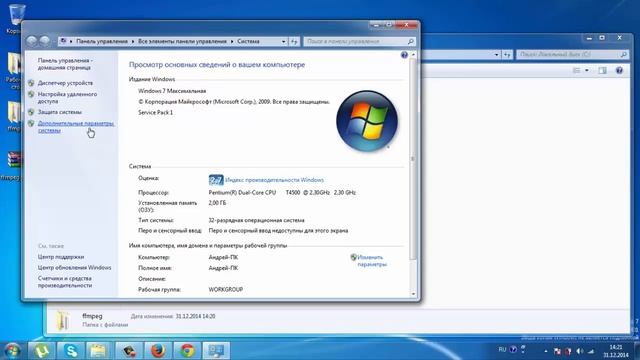The width and height of the screenshot is (640, 360).
Task: Click the network signal tray icon
Action: 591,351
